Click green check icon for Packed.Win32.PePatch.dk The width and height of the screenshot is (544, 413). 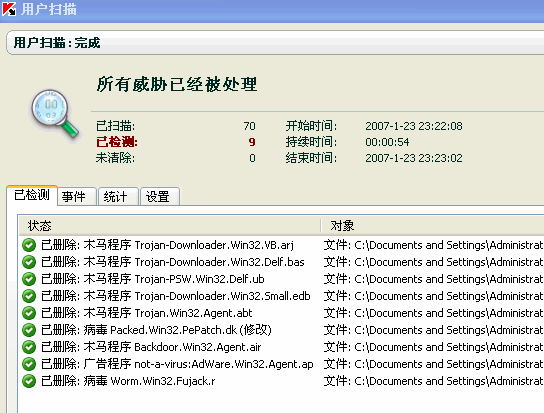click(29, 330)
